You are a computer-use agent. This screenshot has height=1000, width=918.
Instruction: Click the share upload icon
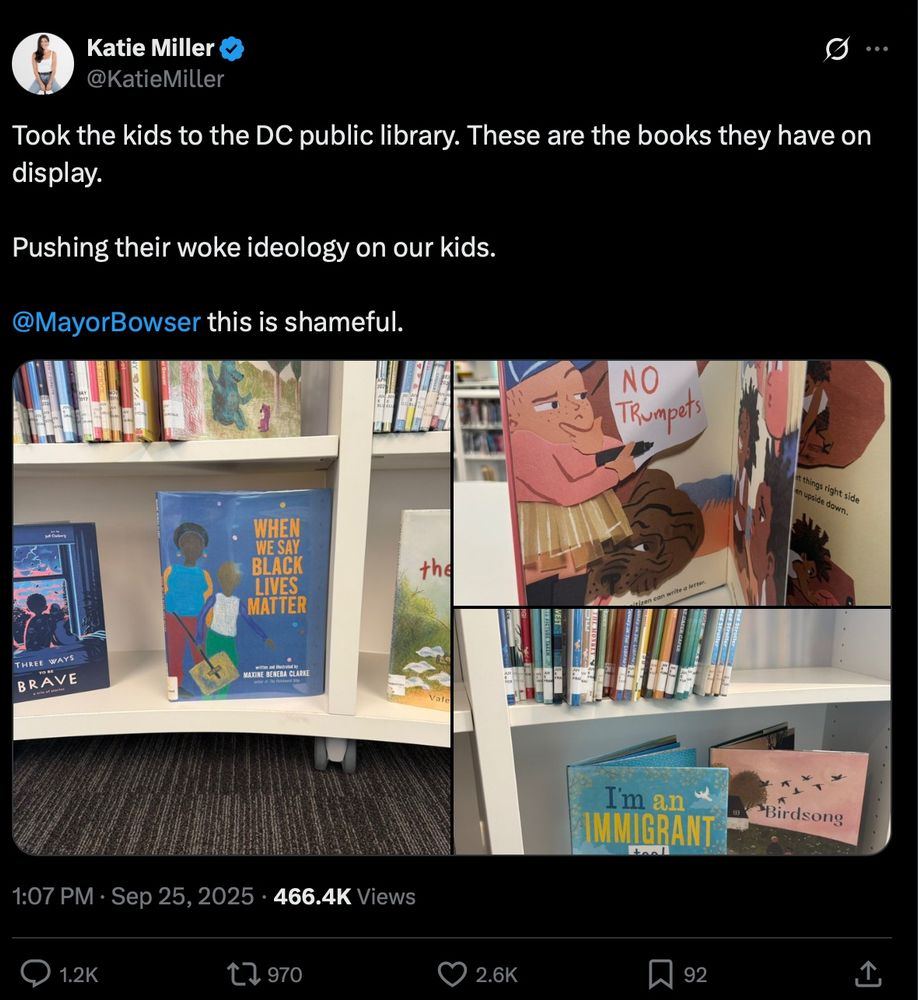(x=868, y=973)
